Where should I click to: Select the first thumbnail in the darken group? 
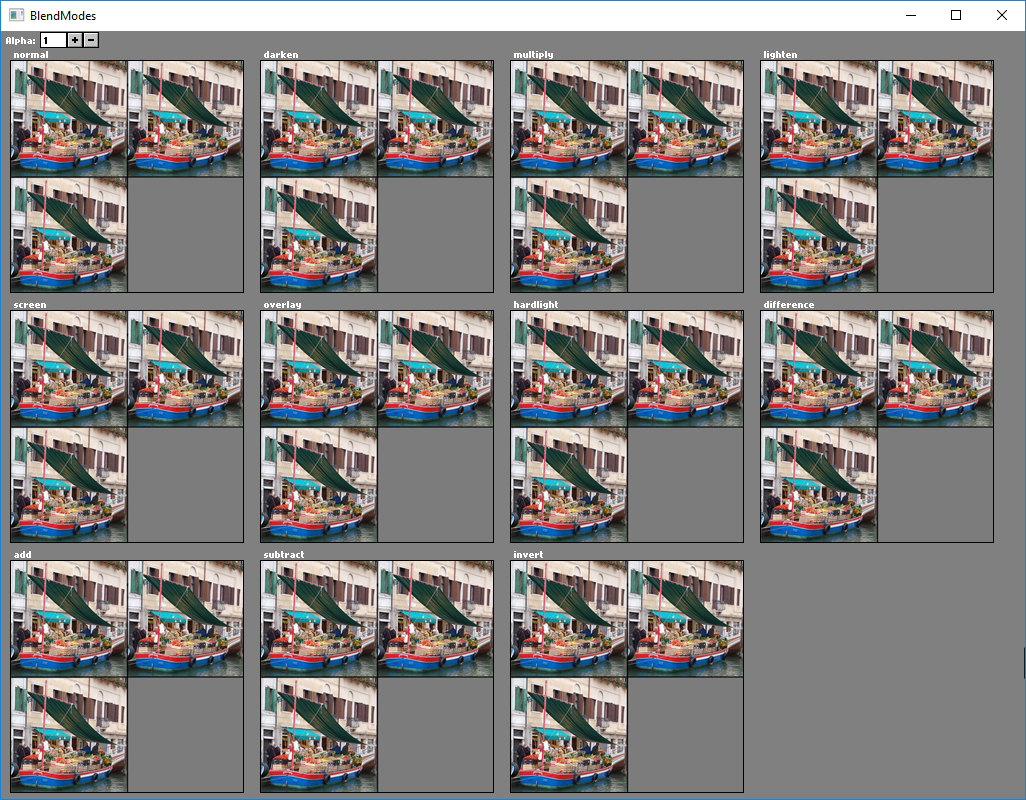[317, 117]
